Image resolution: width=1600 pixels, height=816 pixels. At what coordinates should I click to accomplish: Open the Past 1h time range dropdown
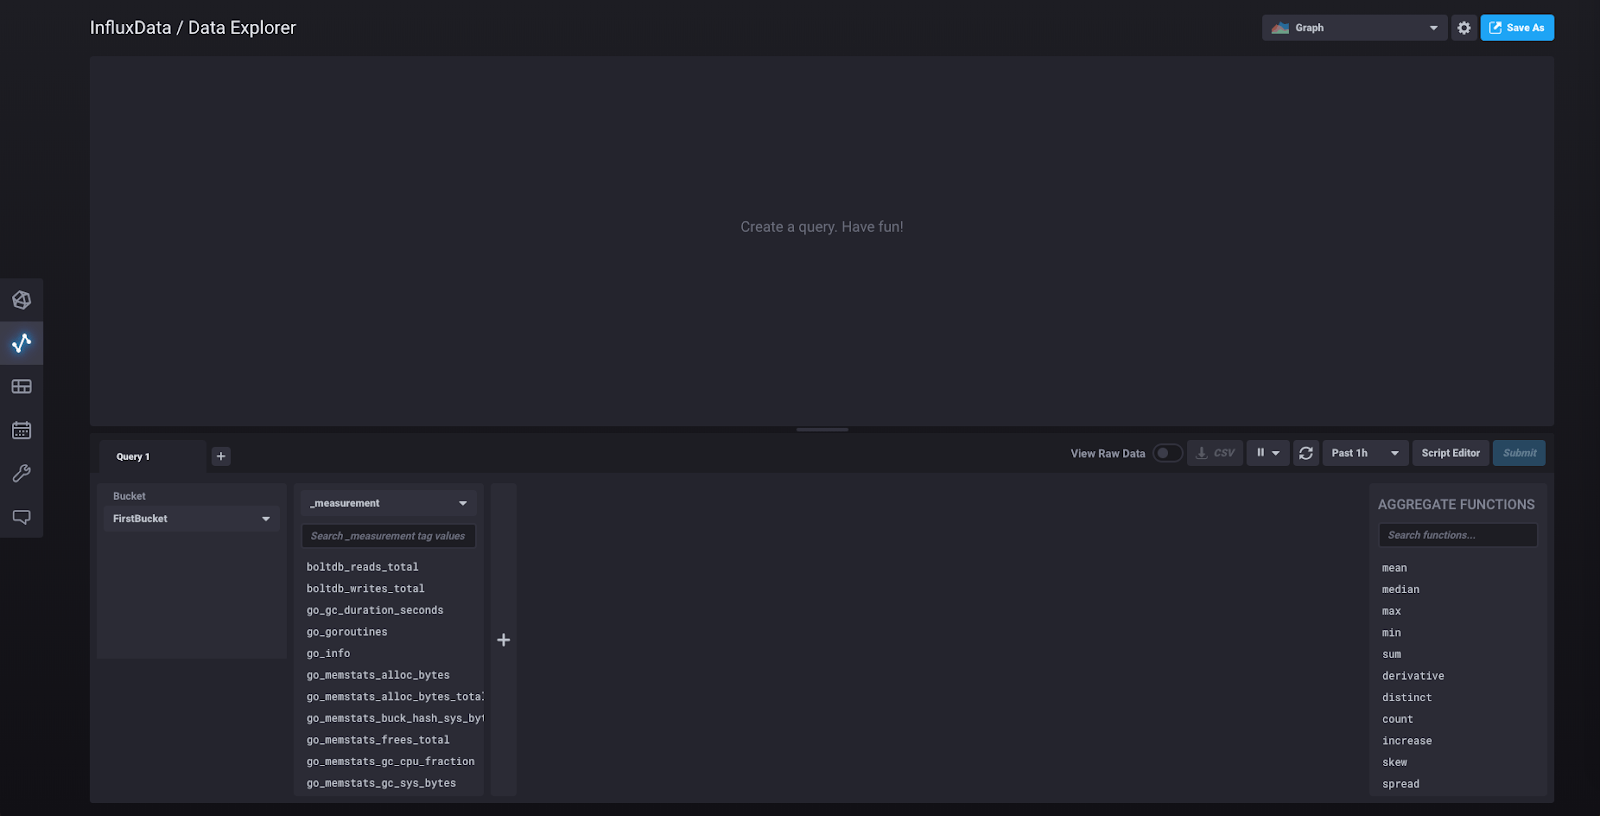tap(1365, 453)
